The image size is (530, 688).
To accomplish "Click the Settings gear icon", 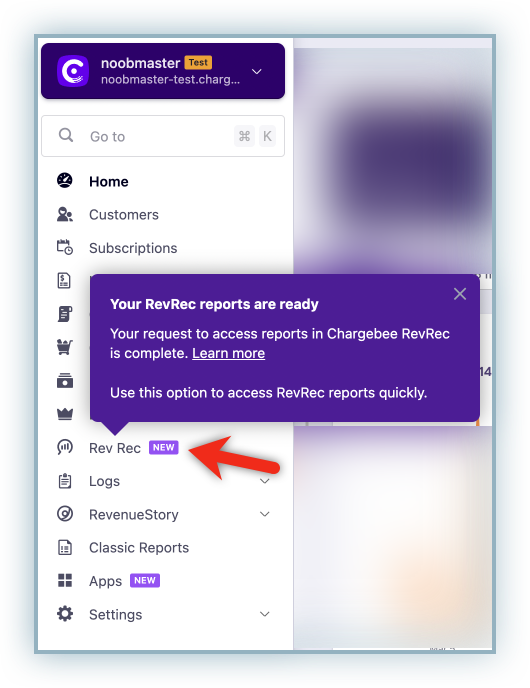I will point(65,614).
